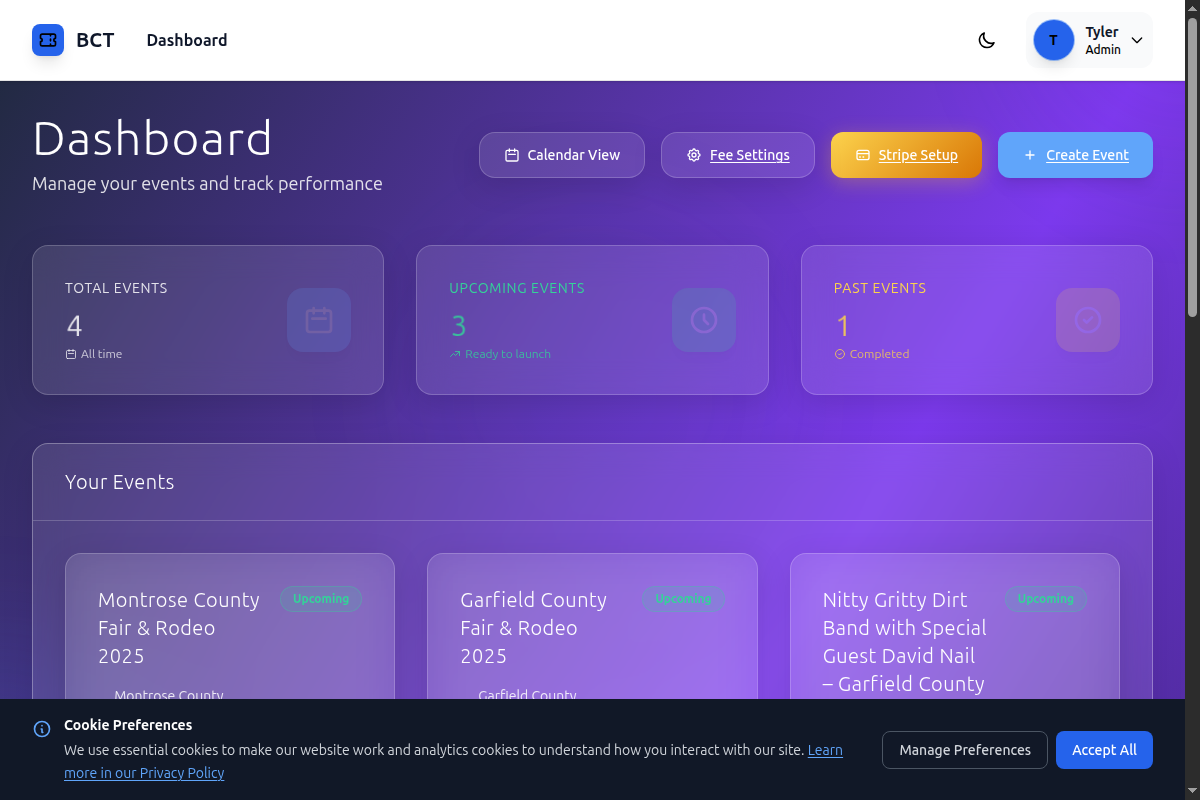Viewport: 1200px width, 800px height.
Task: Click Upcoming badge on Montrose County event
Action: click(321, 599)
